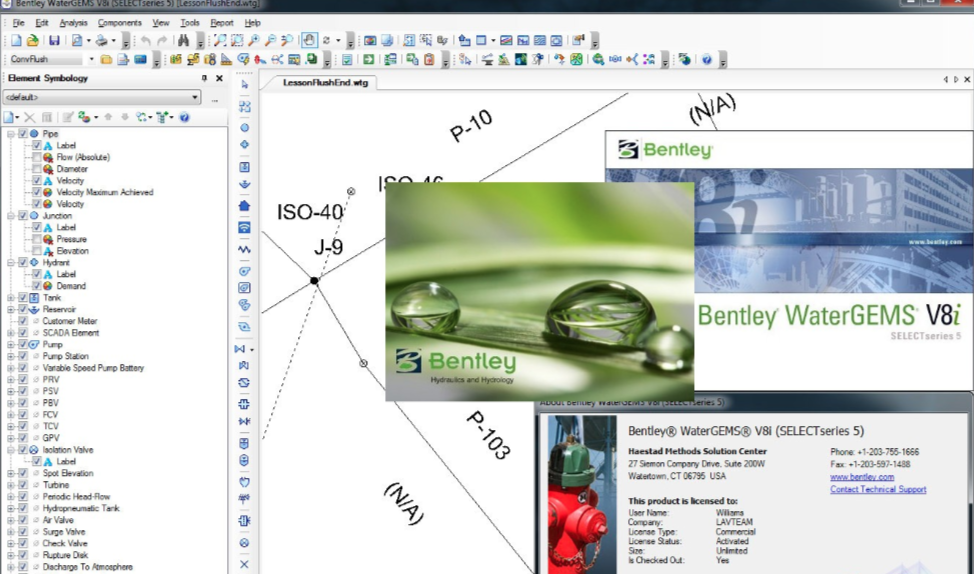
Task: Open the ConvFlush scenario dropdown
Action: (90, 60)
